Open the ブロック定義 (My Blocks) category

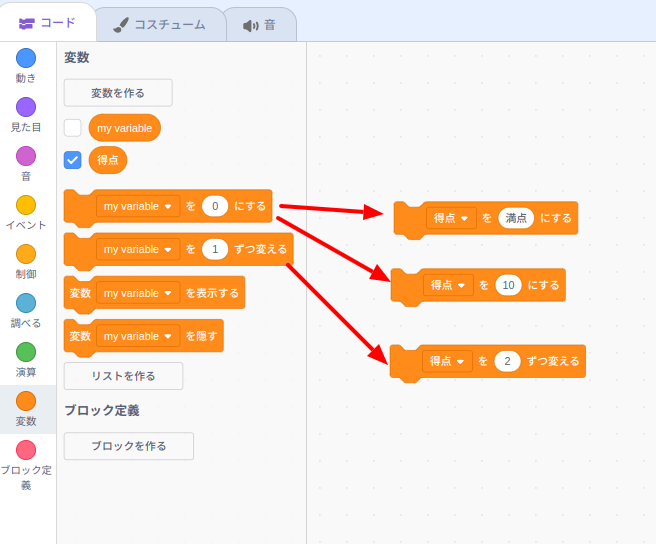(x=26, y=450)
